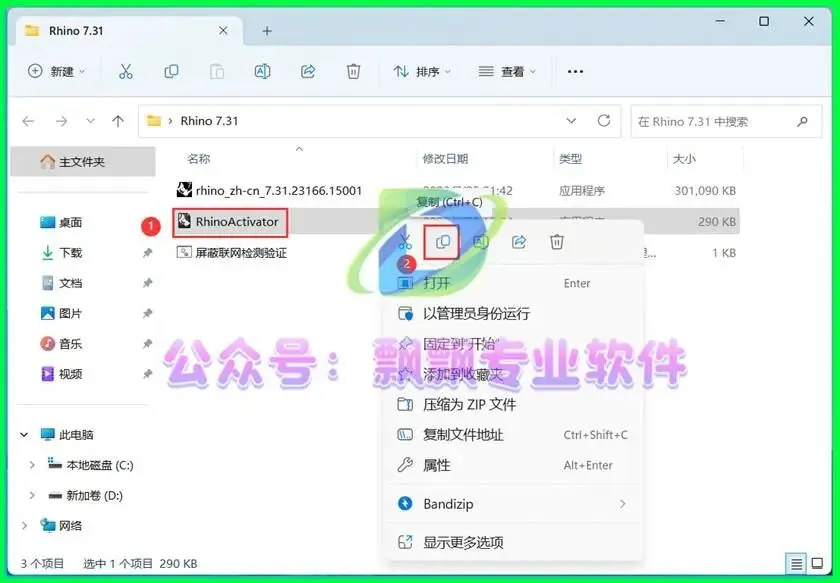840x583 pixels.
Task: Expand the 本地磁盘 (C:) node
Action: click(32, 465)
